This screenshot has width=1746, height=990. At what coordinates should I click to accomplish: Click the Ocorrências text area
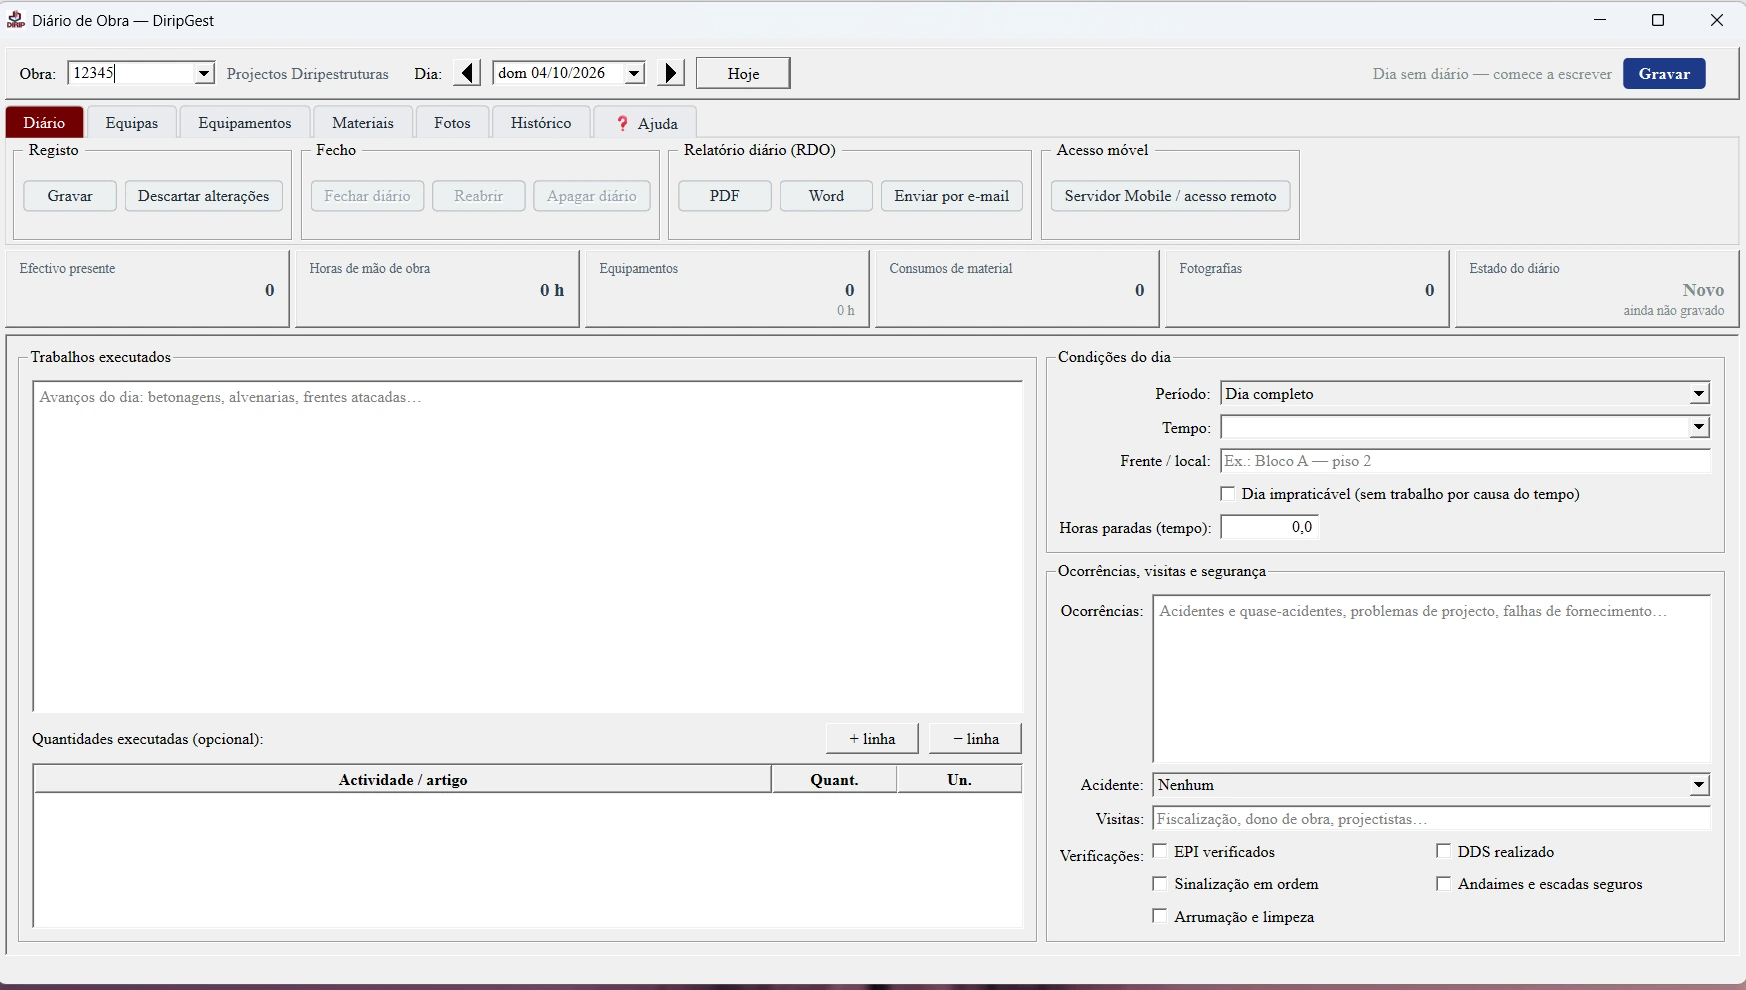click(x=1432, y=679)
